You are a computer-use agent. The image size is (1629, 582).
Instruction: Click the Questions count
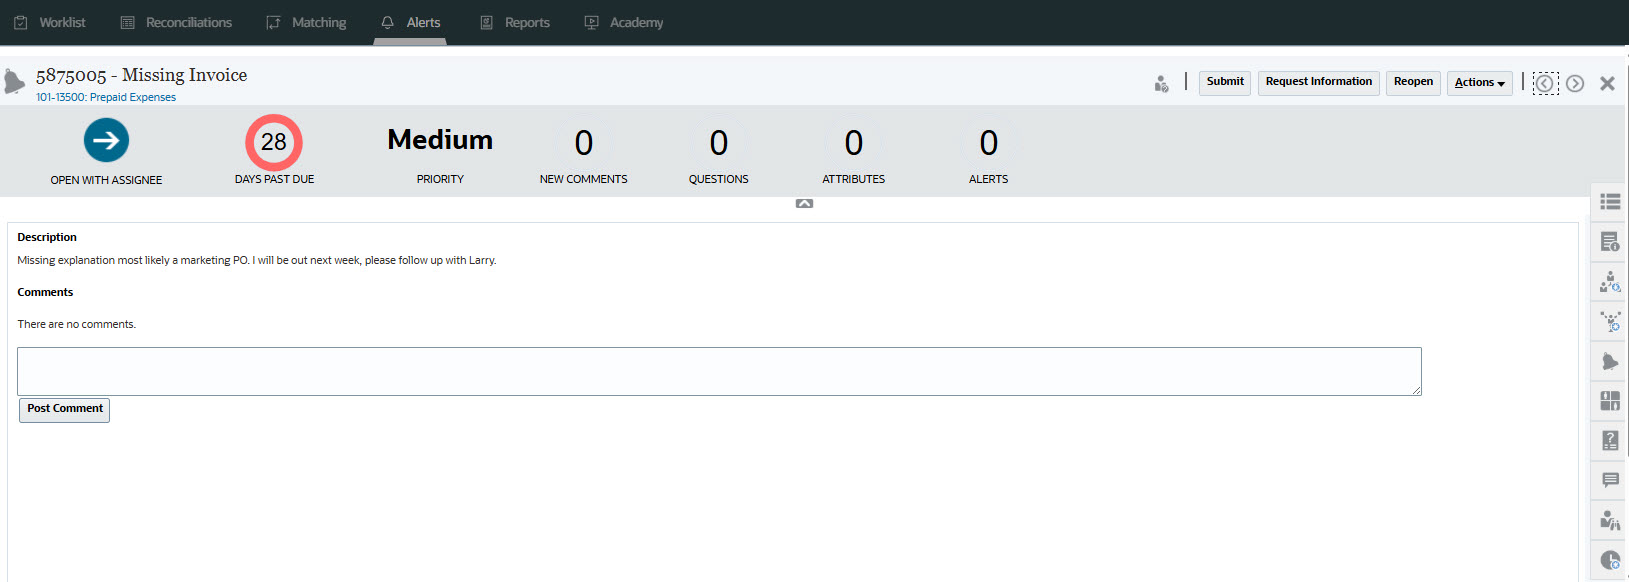[719, 143]
